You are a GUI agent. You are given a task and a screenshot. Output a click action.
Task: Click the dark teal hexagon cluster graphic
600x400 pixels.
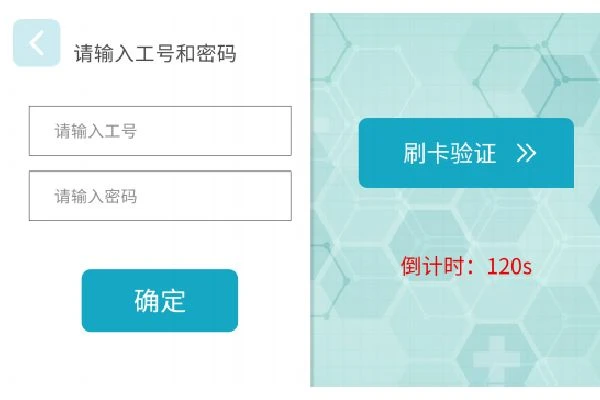click(x=562, y=90)
